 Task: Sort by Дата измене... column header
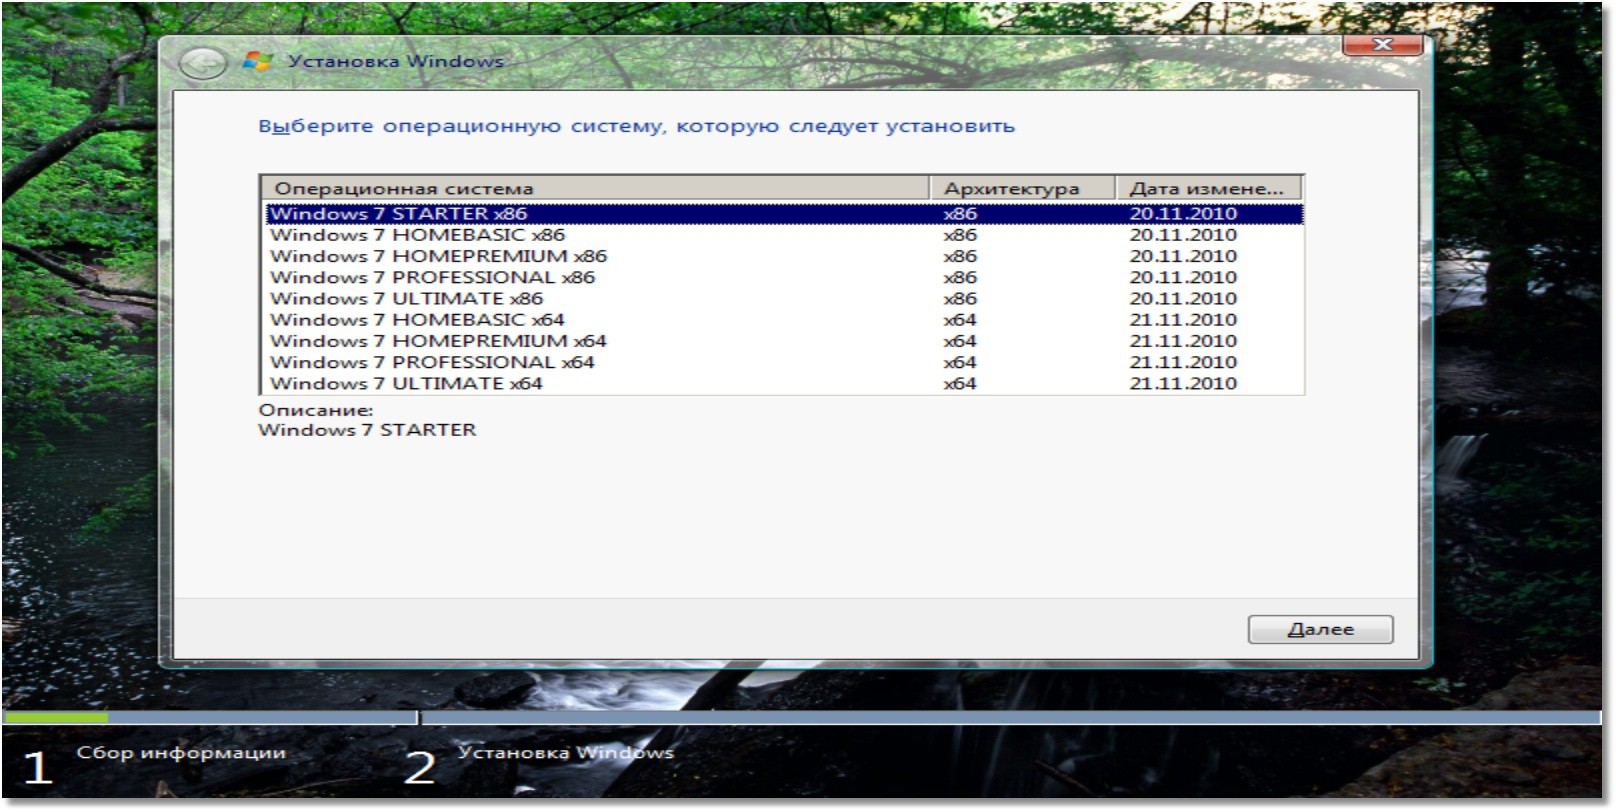pyautogui.click(x=1208, y=188)
